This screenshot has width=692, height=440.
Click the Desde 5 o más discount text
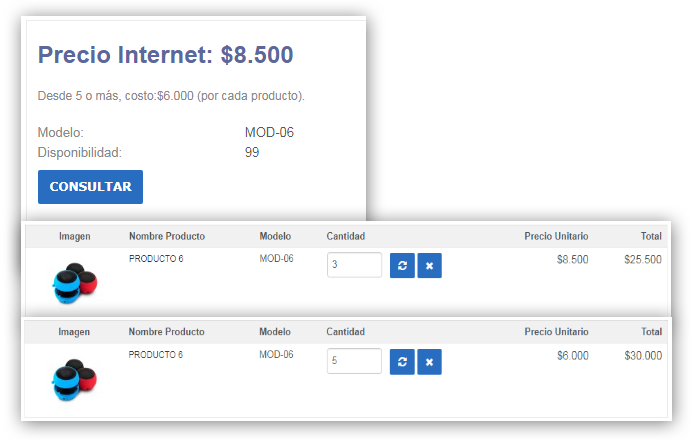click(170, 96)
